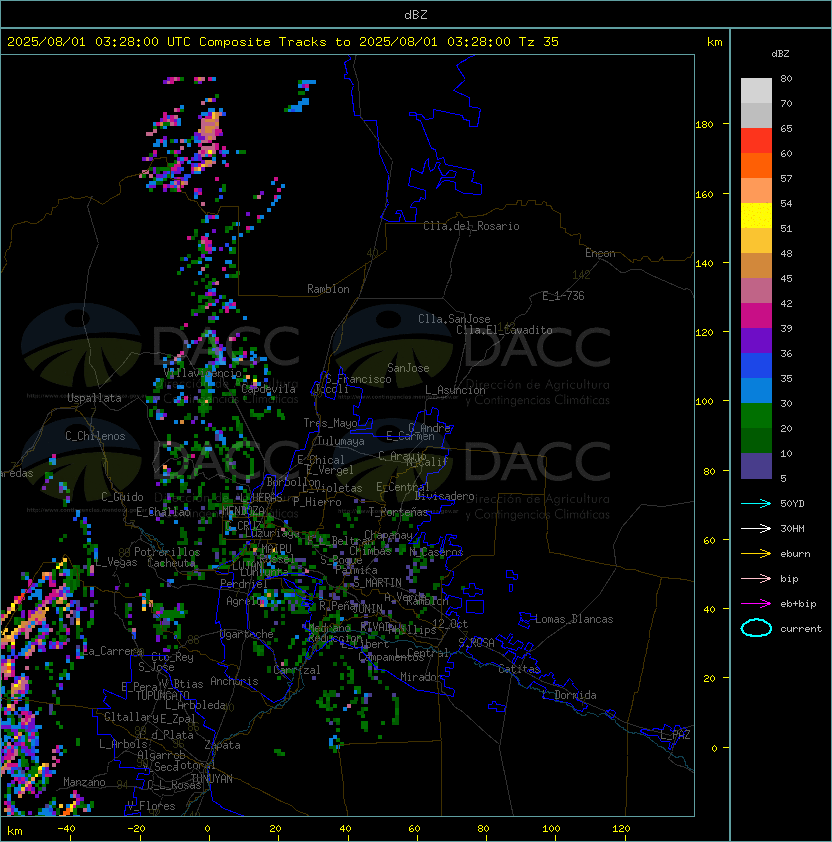This screenshot has width=832, height=842.
Task: Click the 'E_1-736' map label
Action: point(563,296)
